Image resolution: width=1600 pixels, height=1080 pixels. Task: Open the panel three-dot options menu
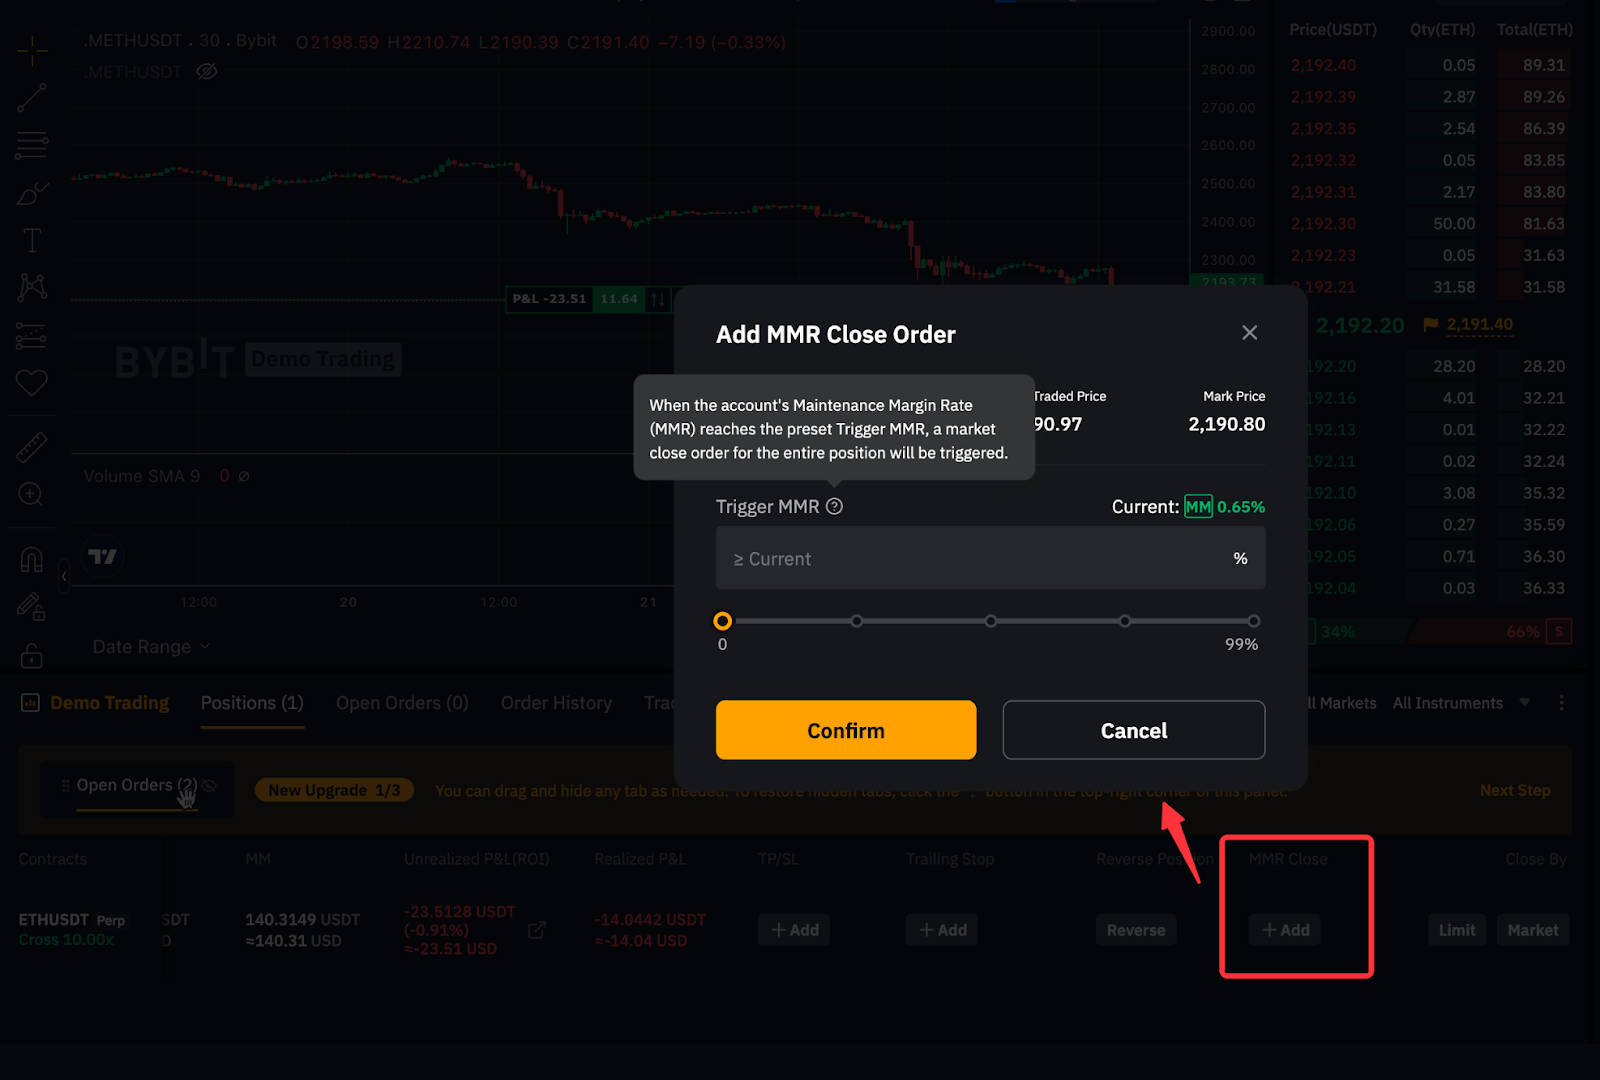[x=1561, y=703]
